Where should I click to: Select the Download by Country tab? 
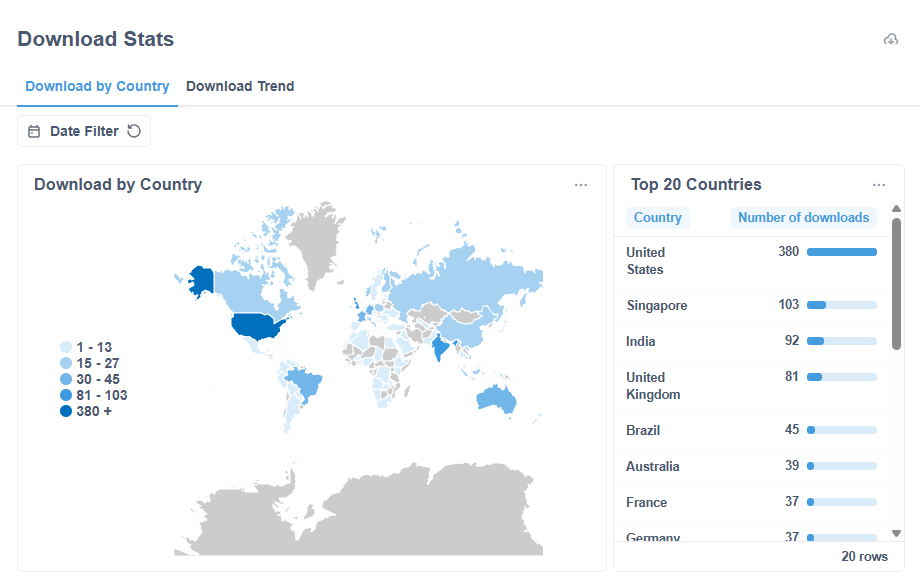click(x=97, y=86)
